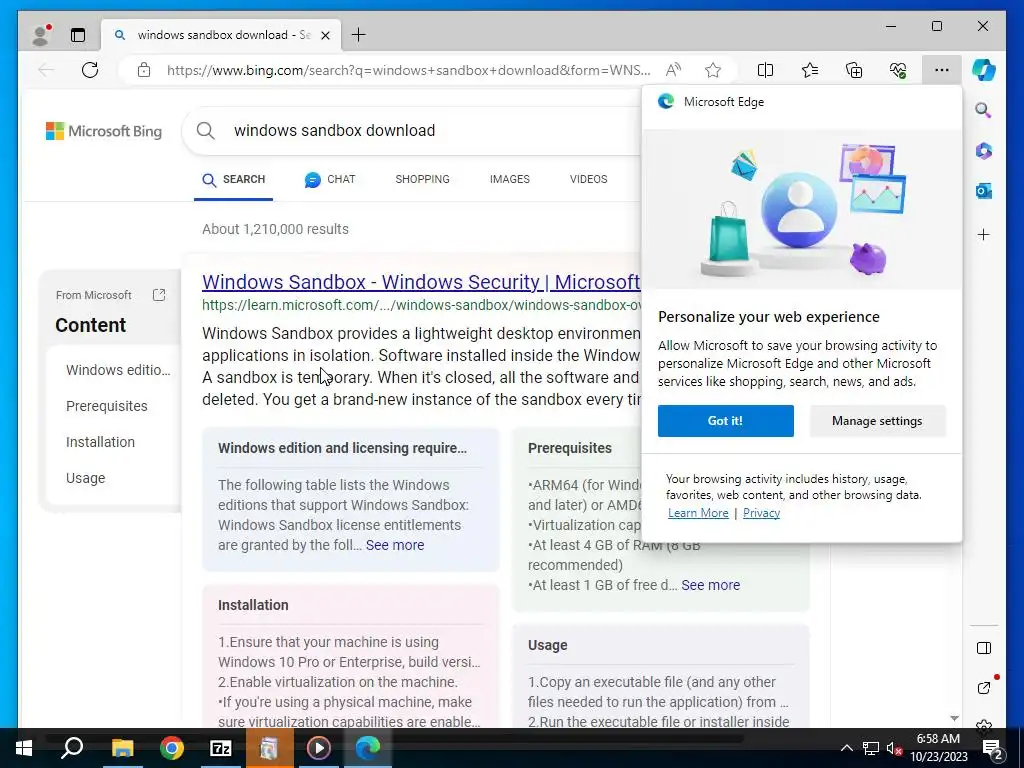The width and height of the screenshot is (1024, 768).
Task: Open Copilot sidebar icon
Action: pos(984,70)
